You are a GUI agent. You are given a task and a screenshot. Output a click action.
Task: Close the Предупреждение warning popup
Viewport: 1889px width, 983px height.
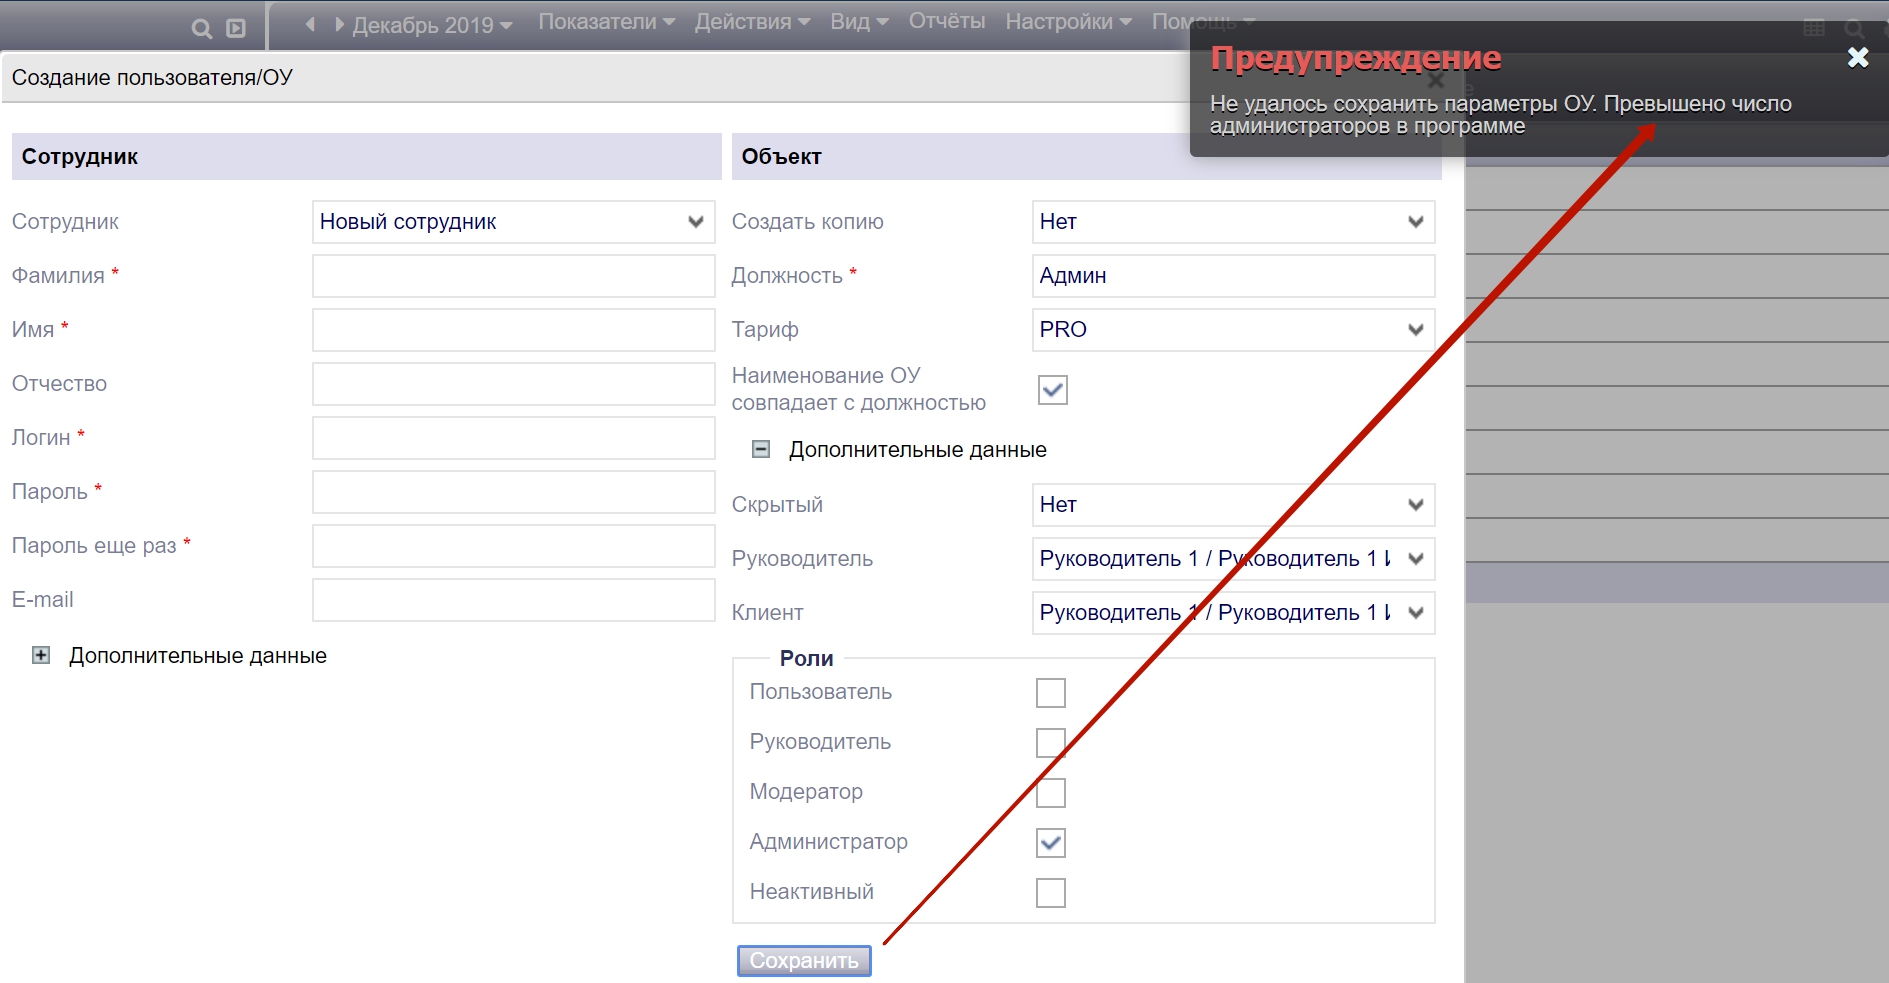coord(1858,58)
